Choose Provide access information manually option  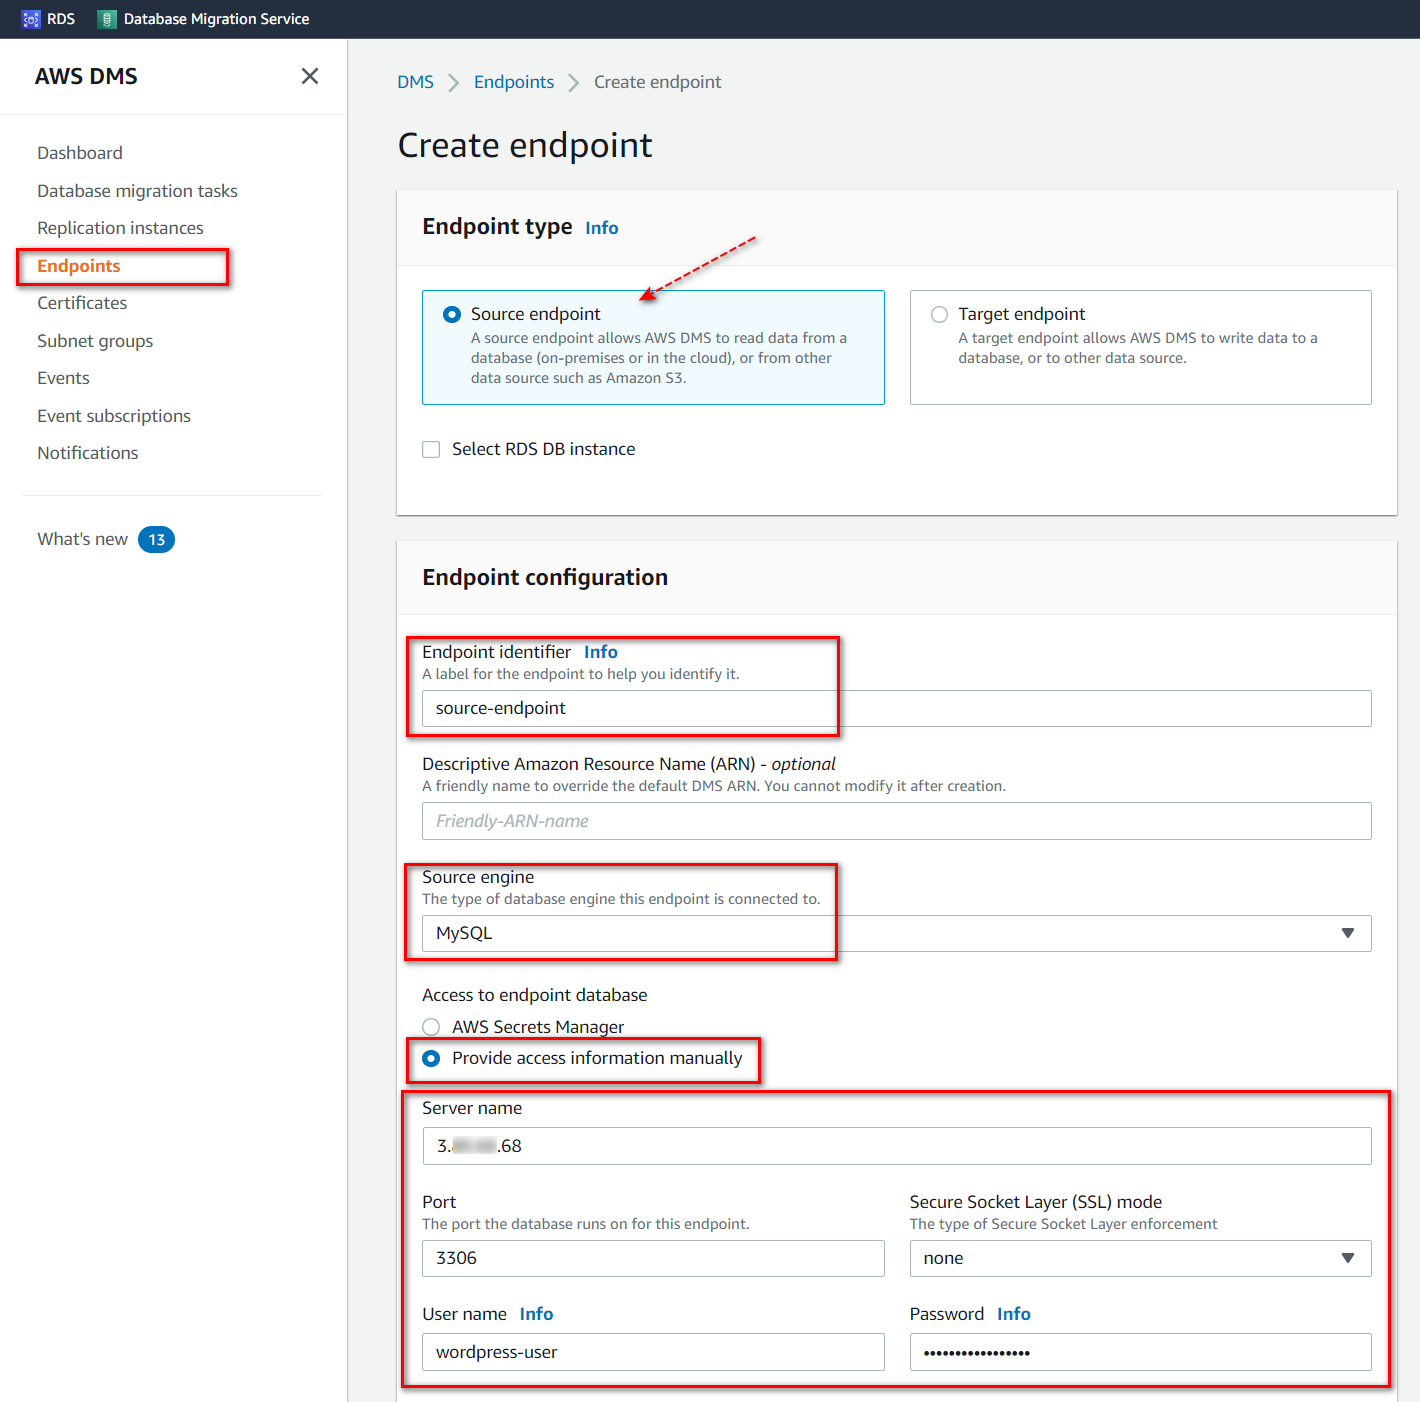point(431,1058)
